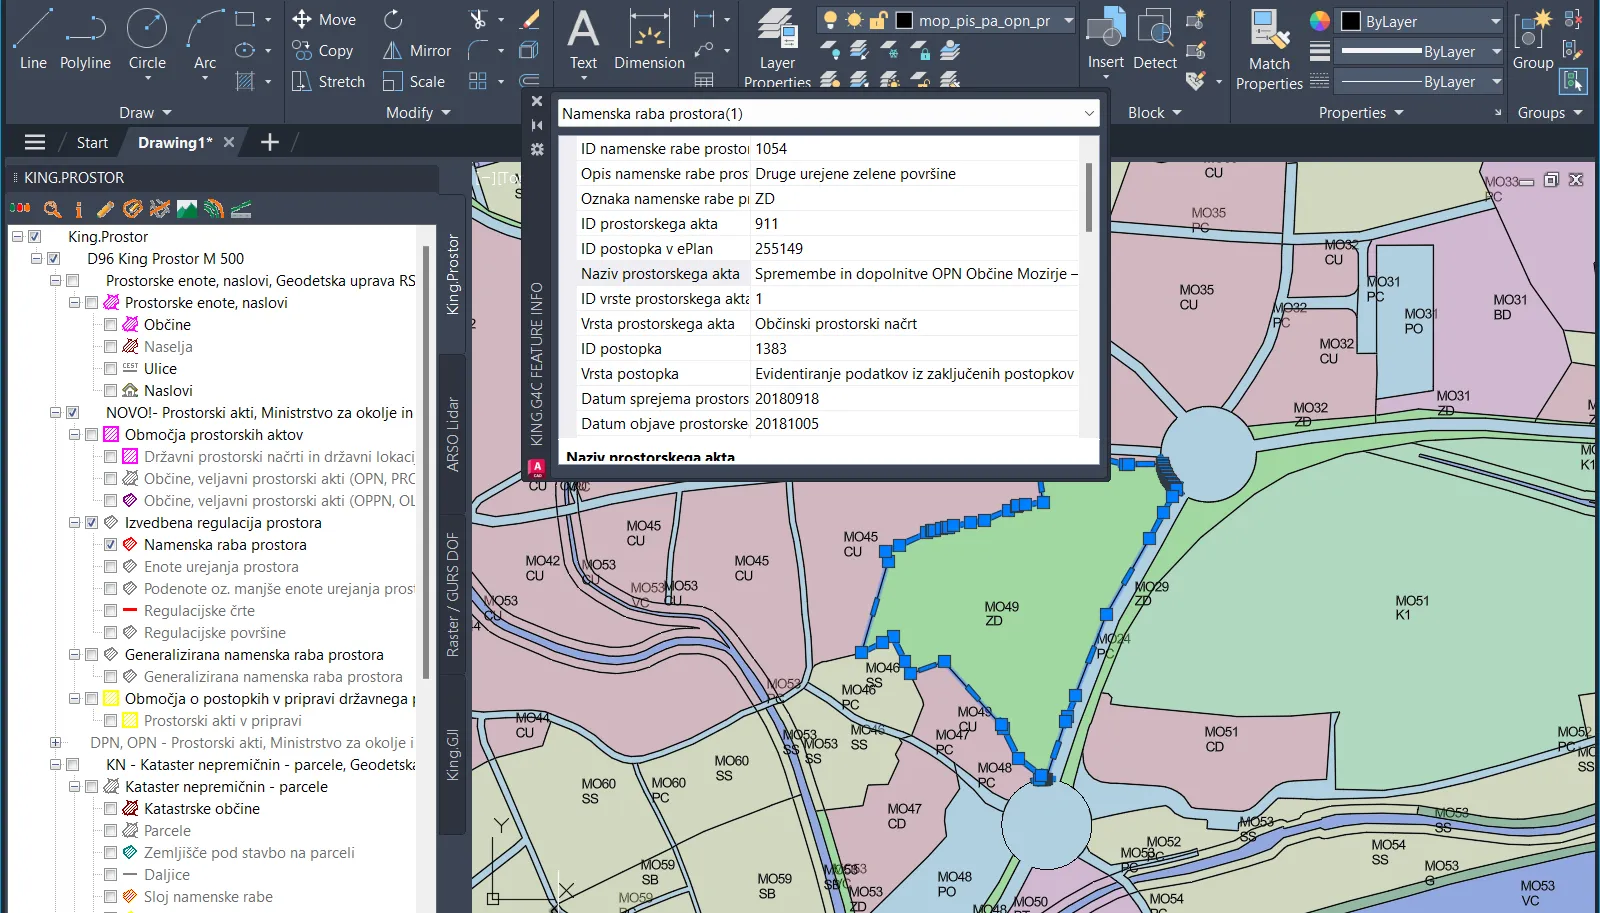
Task: Open the Dimension tool
Action: tap(649, 40)
